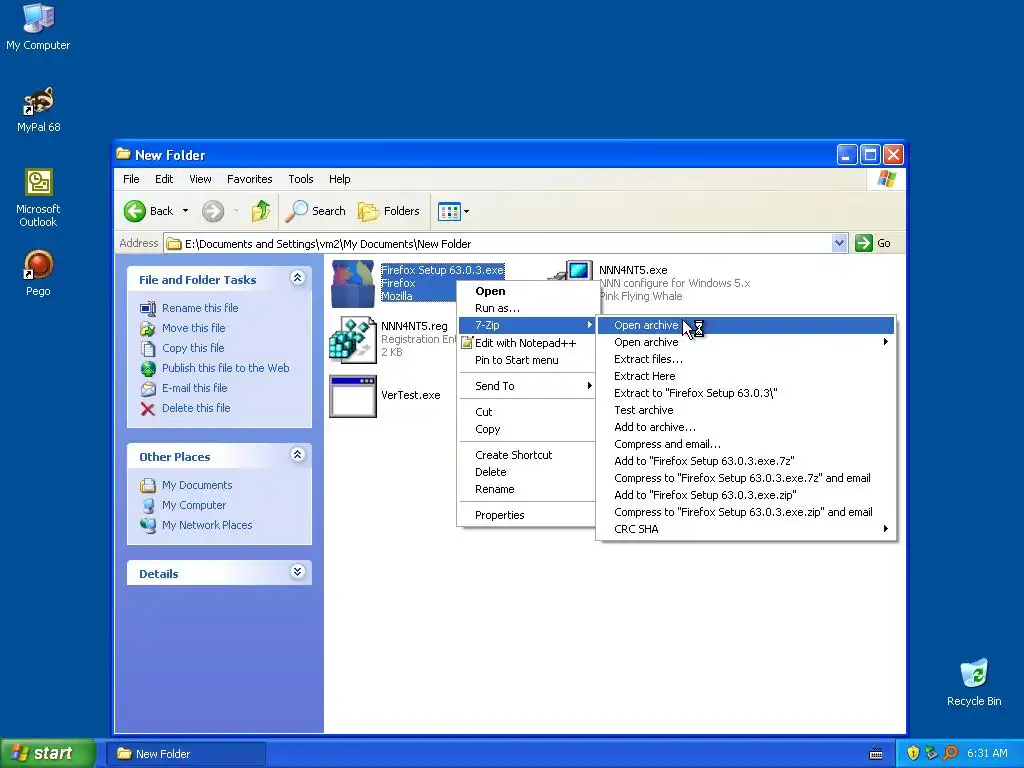Click the E-mail this file envelope icon
1024x768 pixels.
(x=148, y=389)
